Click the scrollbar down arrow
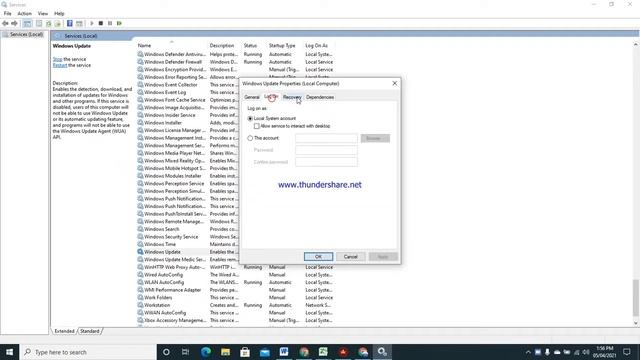640x360 pixels. 636,323
